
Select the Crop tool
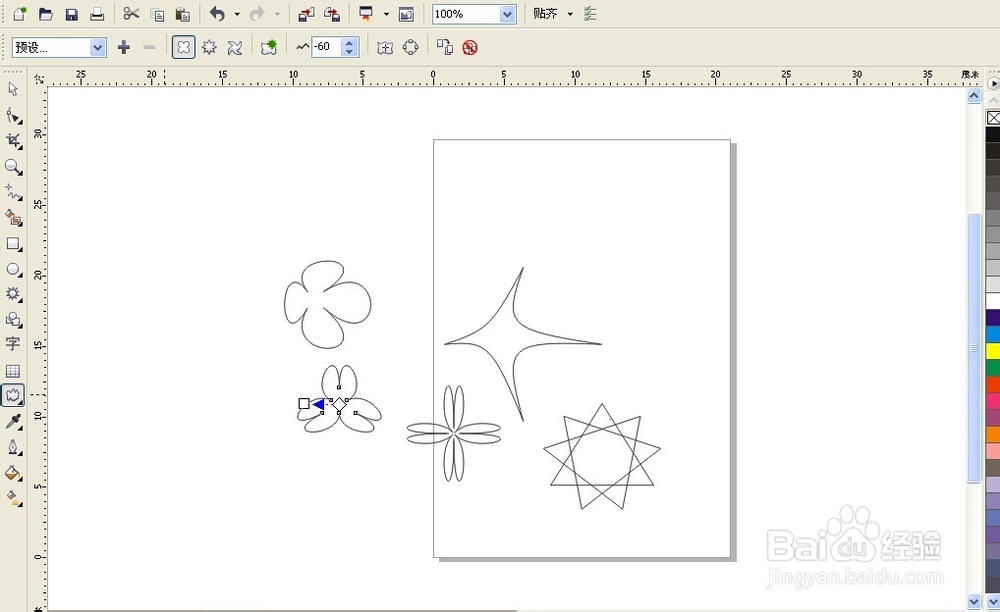tap(13, 141)
